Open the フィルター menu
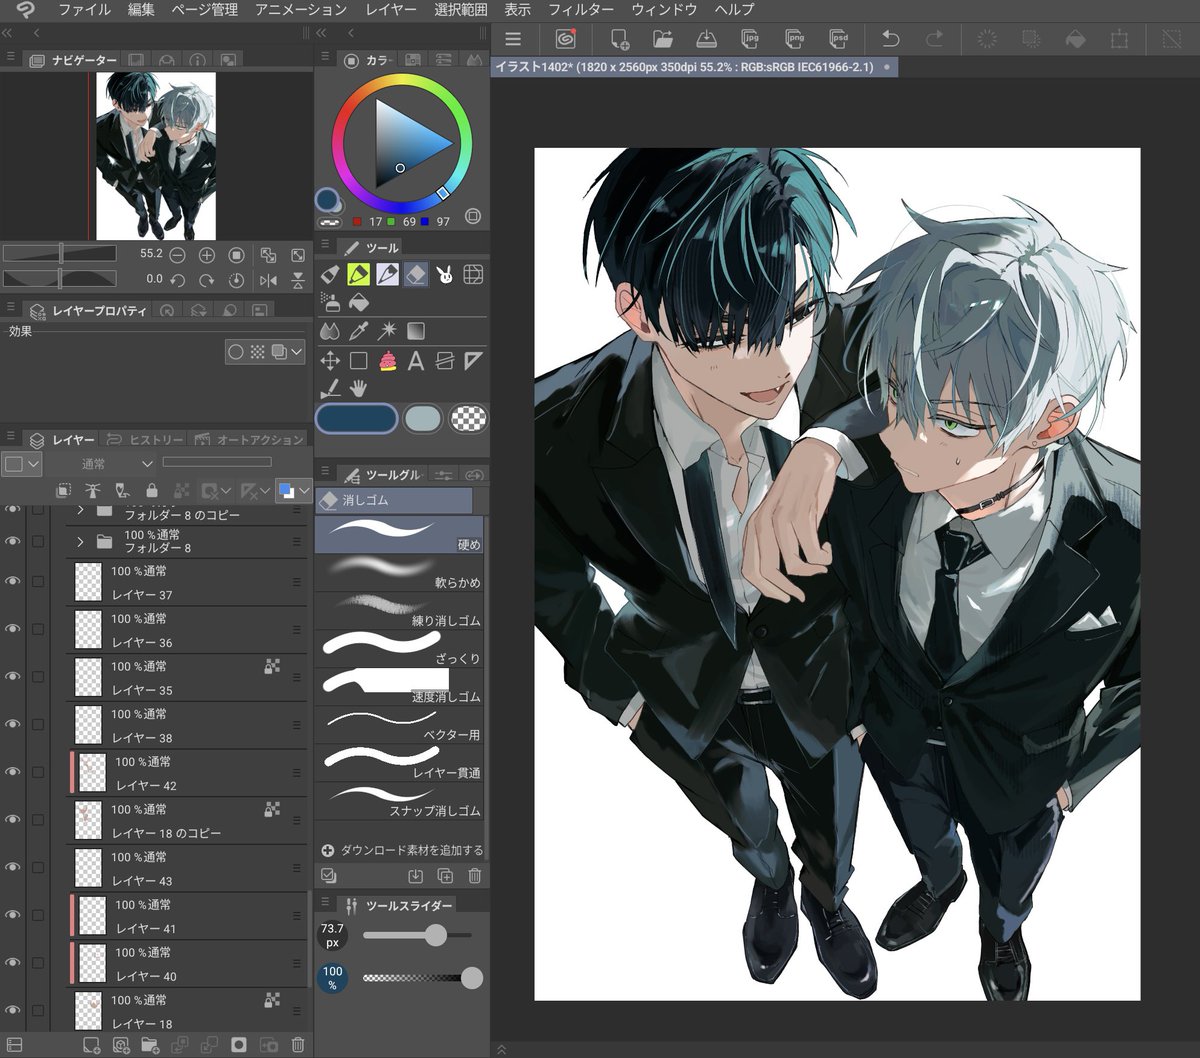Image resolution: width=1200 pixels, height=1058 pixels. click(x=581, y=10)
